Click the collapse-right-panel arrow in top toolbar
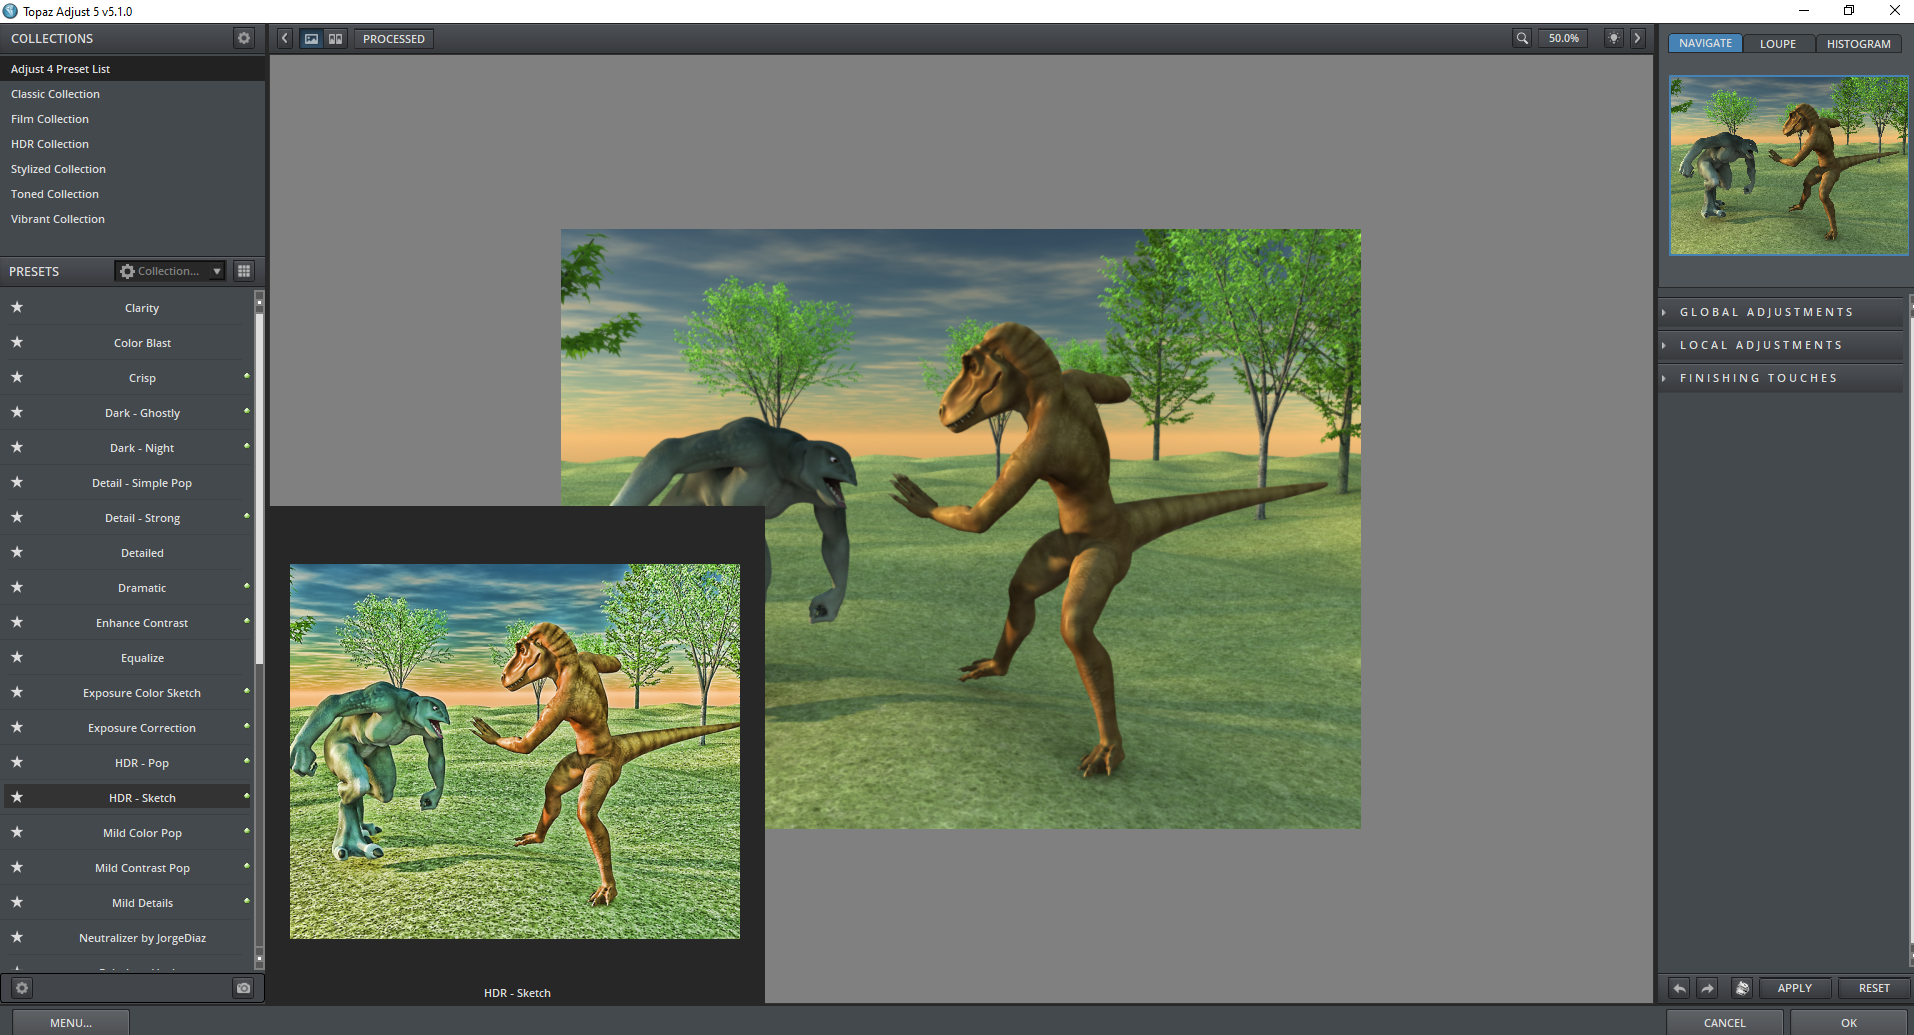The image size is (1914, 1035). [1637, 38]
